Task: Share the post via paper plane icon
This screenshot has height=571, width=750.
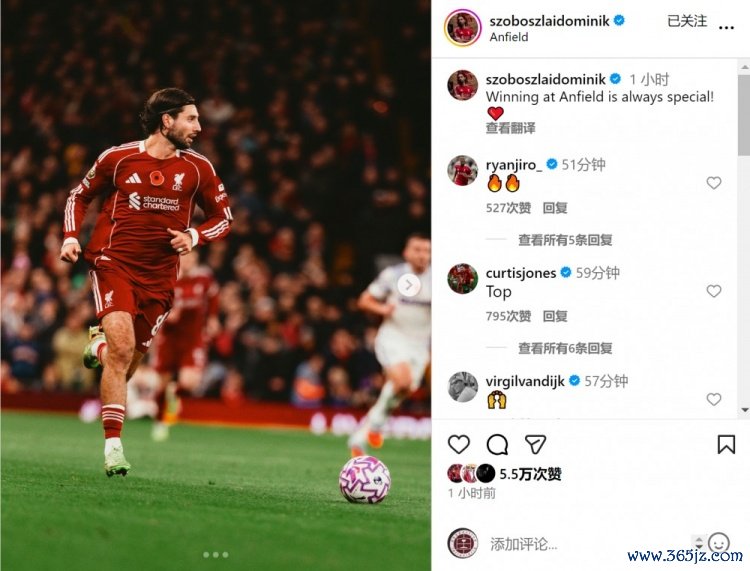Action: [x=535, y=444]
